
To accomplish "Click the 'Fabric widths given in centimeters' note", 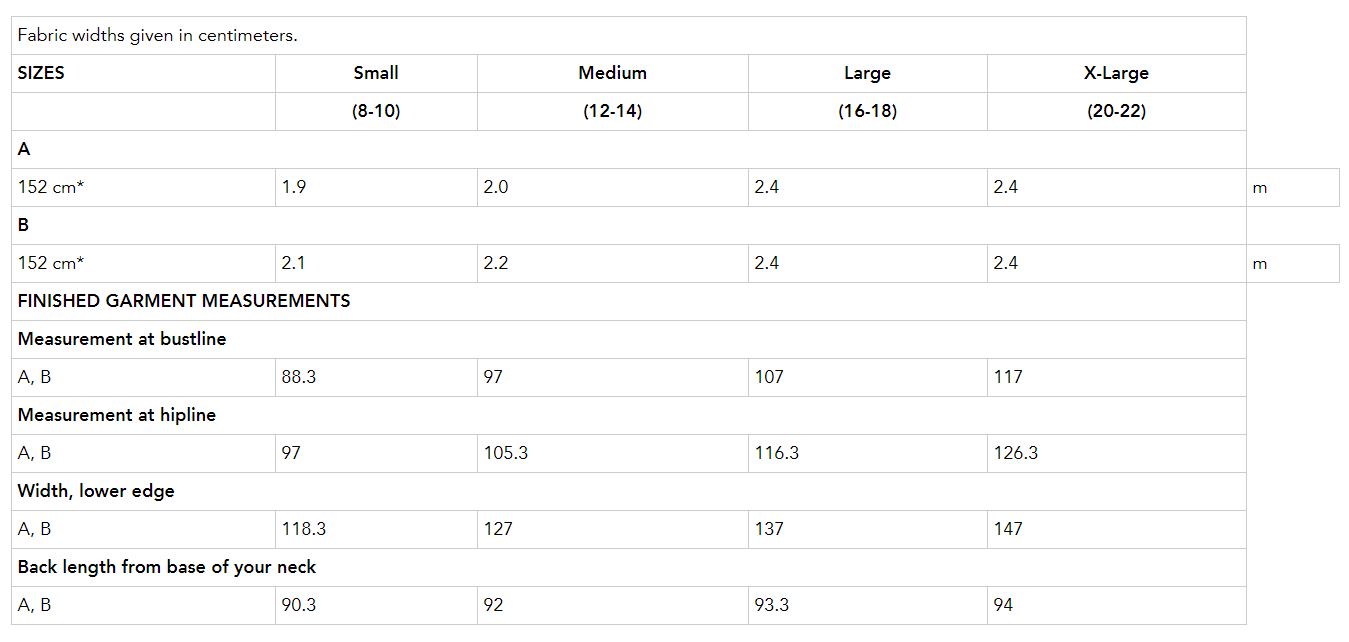I will [x=158, y=35].
